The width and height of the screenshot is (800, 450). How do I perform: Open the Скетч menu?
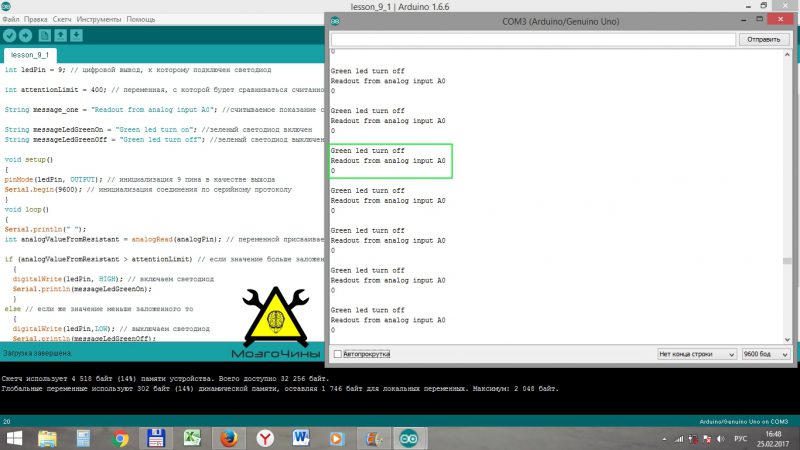click(x=62, y=19)
